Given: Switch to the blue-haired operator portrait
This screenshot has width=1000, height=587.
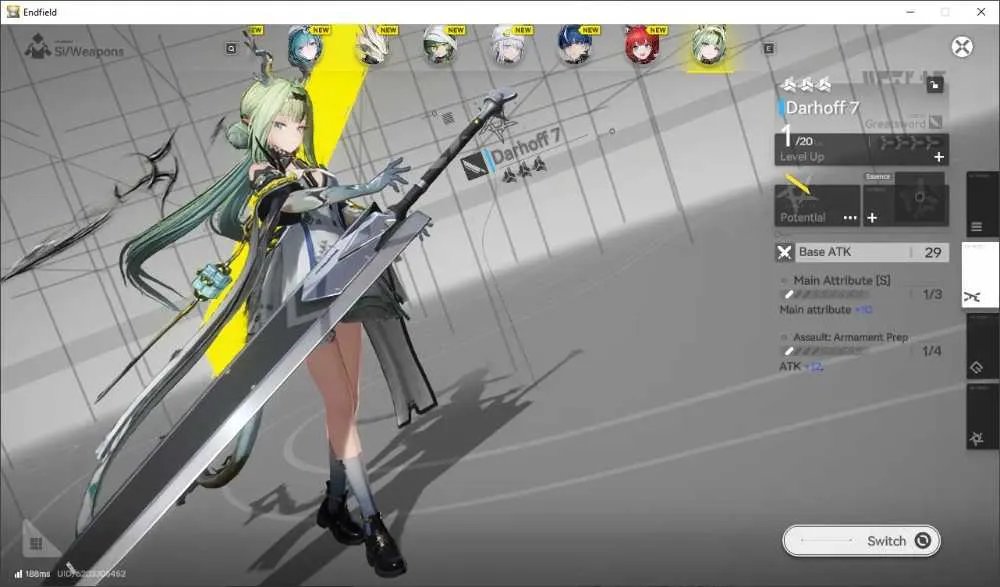Looking at the screenshot, I should [x=575, y=46].
